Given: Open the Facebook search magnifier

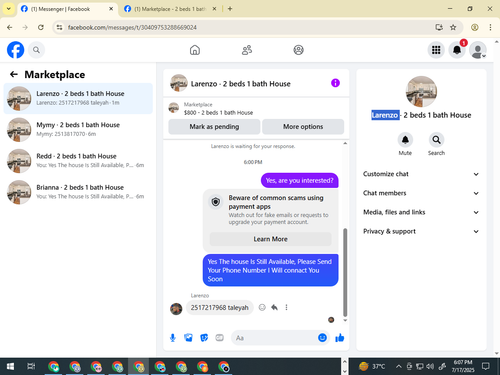Looking at the screenshot, I should 36,50.
